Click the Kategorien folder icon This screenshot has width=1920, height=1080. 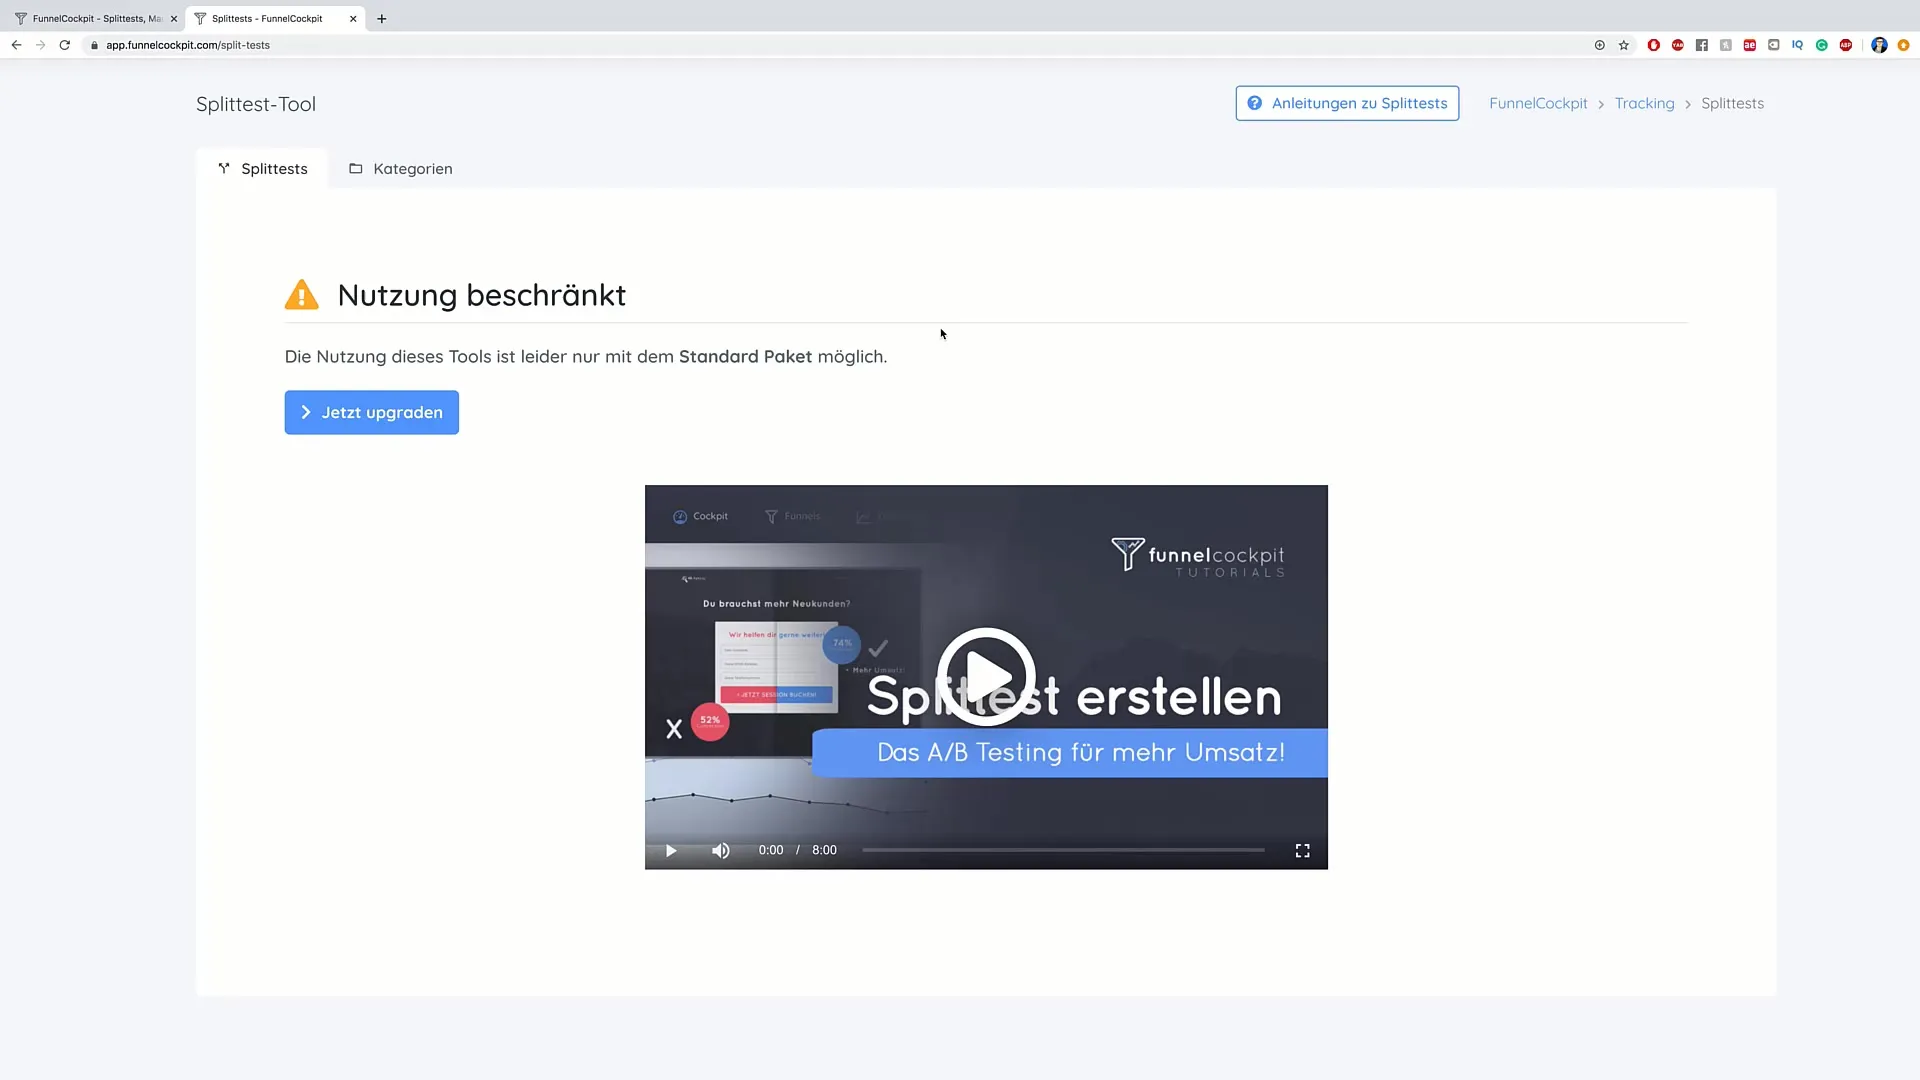tap(356, 167)
